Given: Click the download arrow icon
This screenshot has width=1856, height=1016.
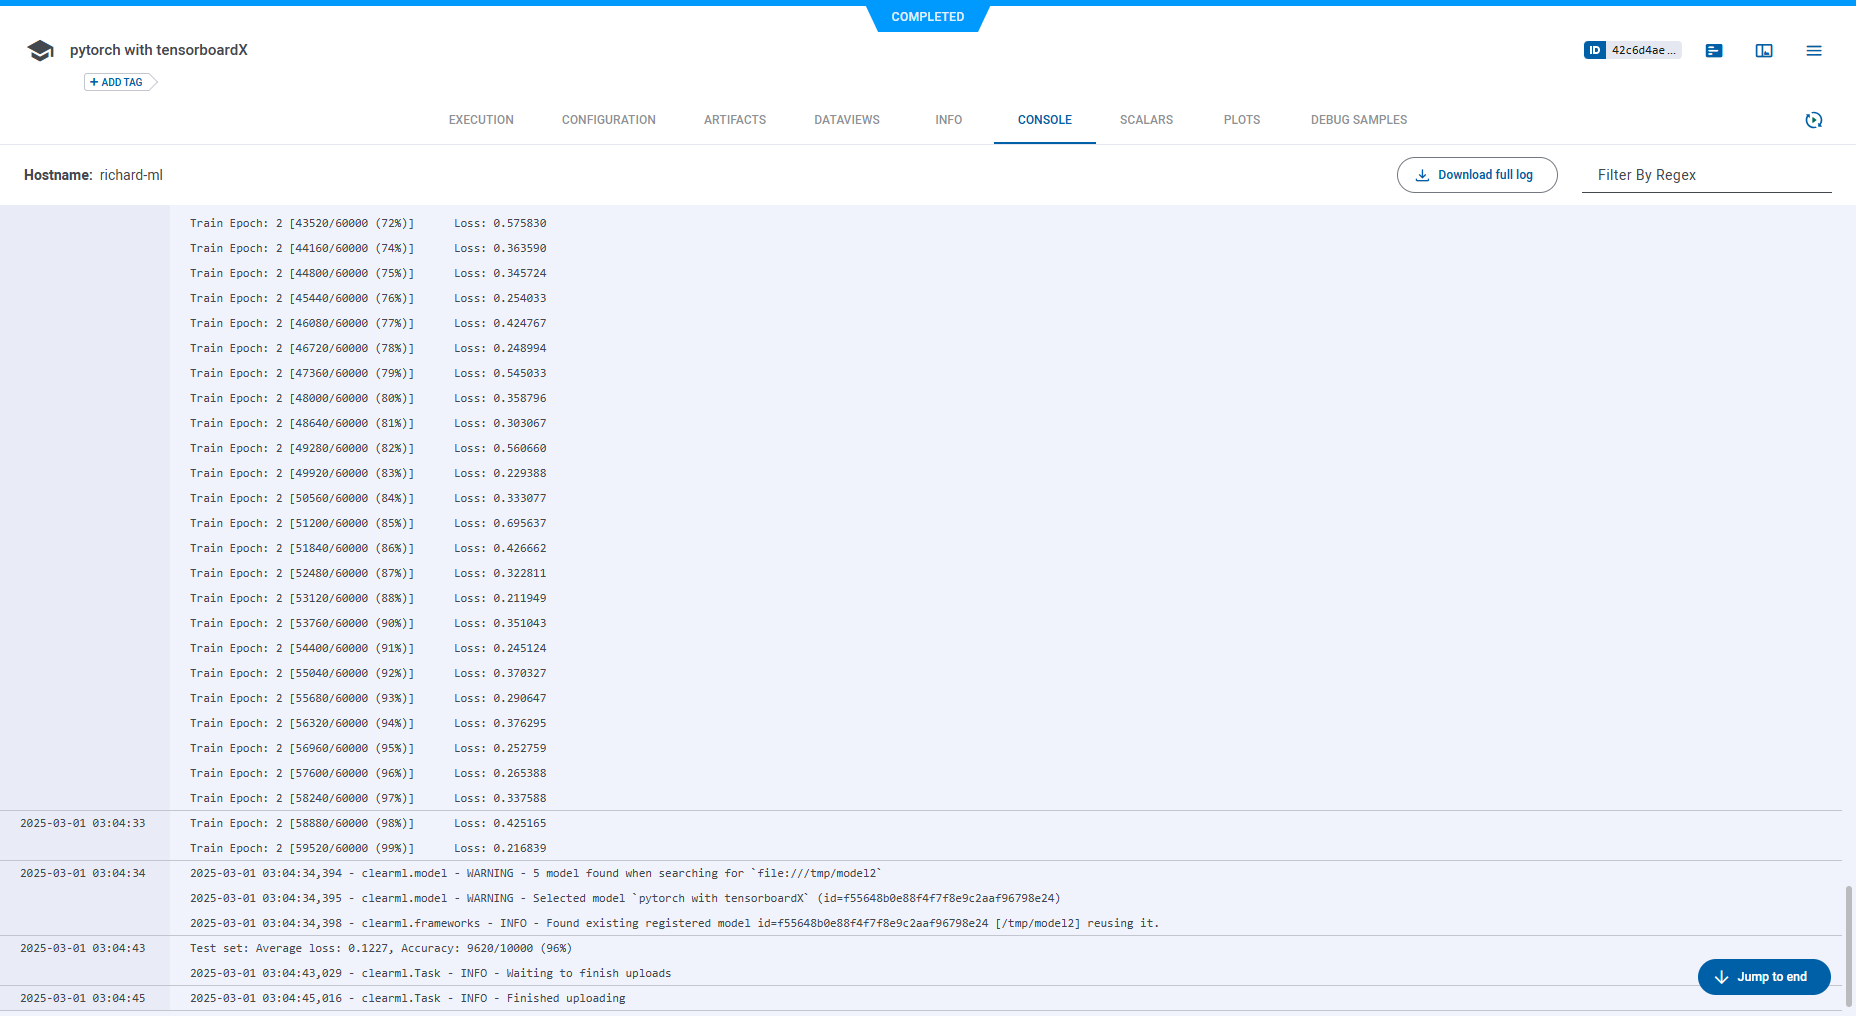Looking at the screenshot, I should point(1422,175).
